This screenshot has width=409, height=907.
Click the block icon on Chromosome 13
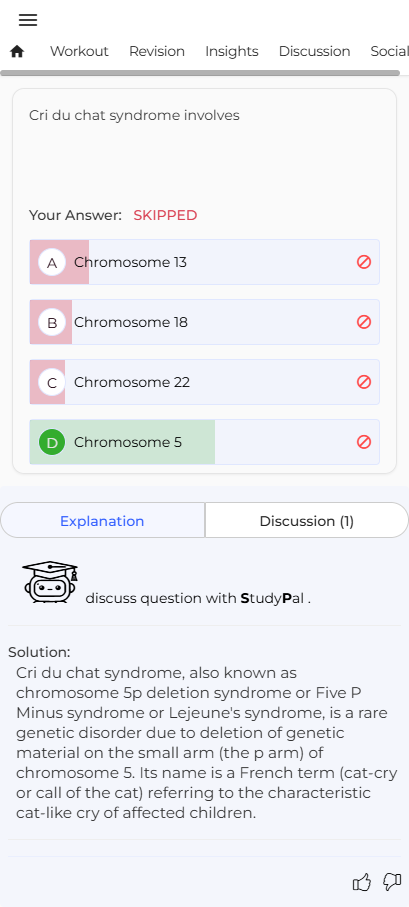pos(364,262)
